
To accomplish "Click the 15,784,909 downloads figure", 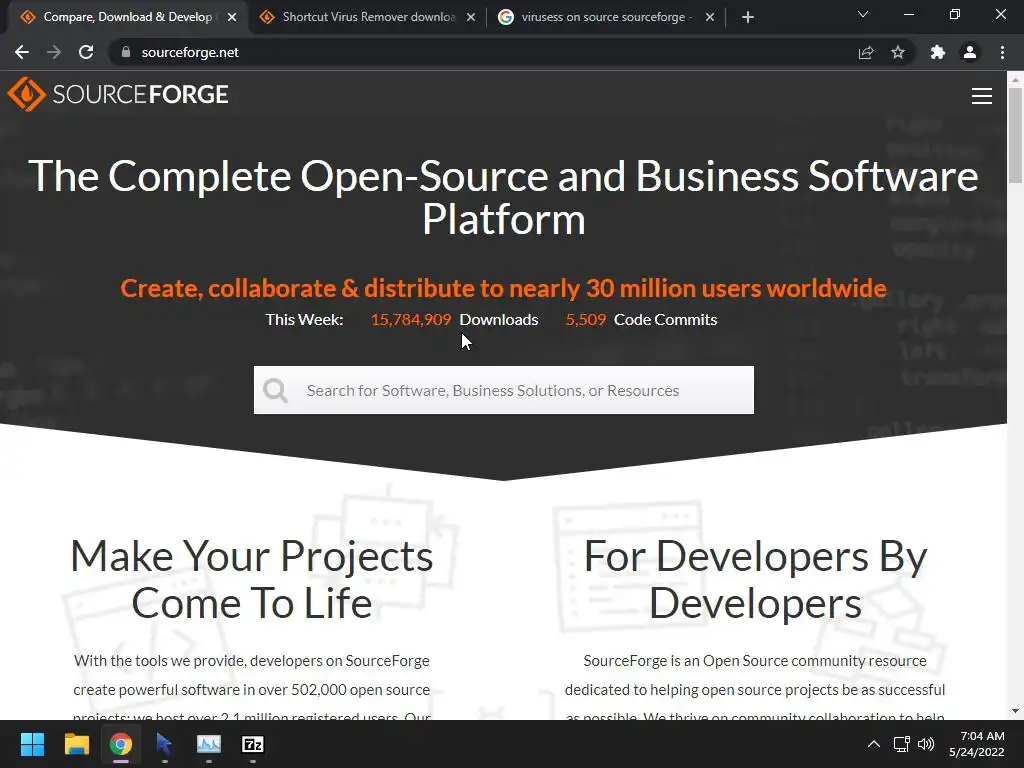I will (411, 319).
